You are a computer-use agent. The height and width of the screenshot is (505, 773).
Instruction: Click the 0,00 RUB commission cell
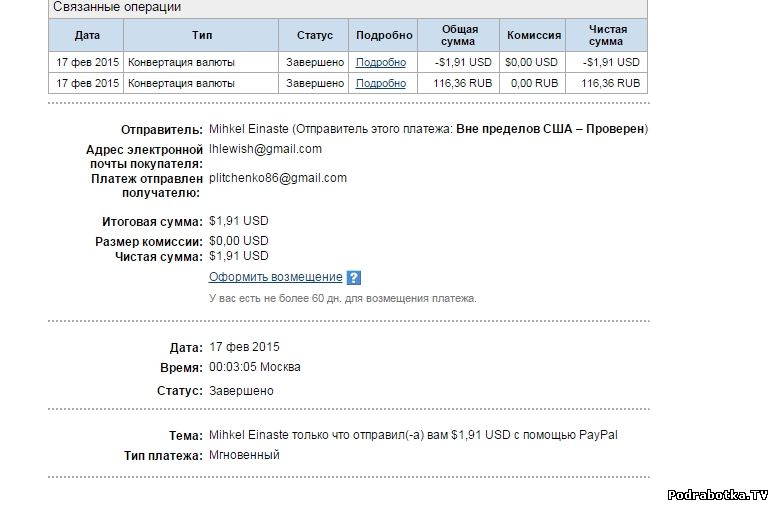[534, 83]
